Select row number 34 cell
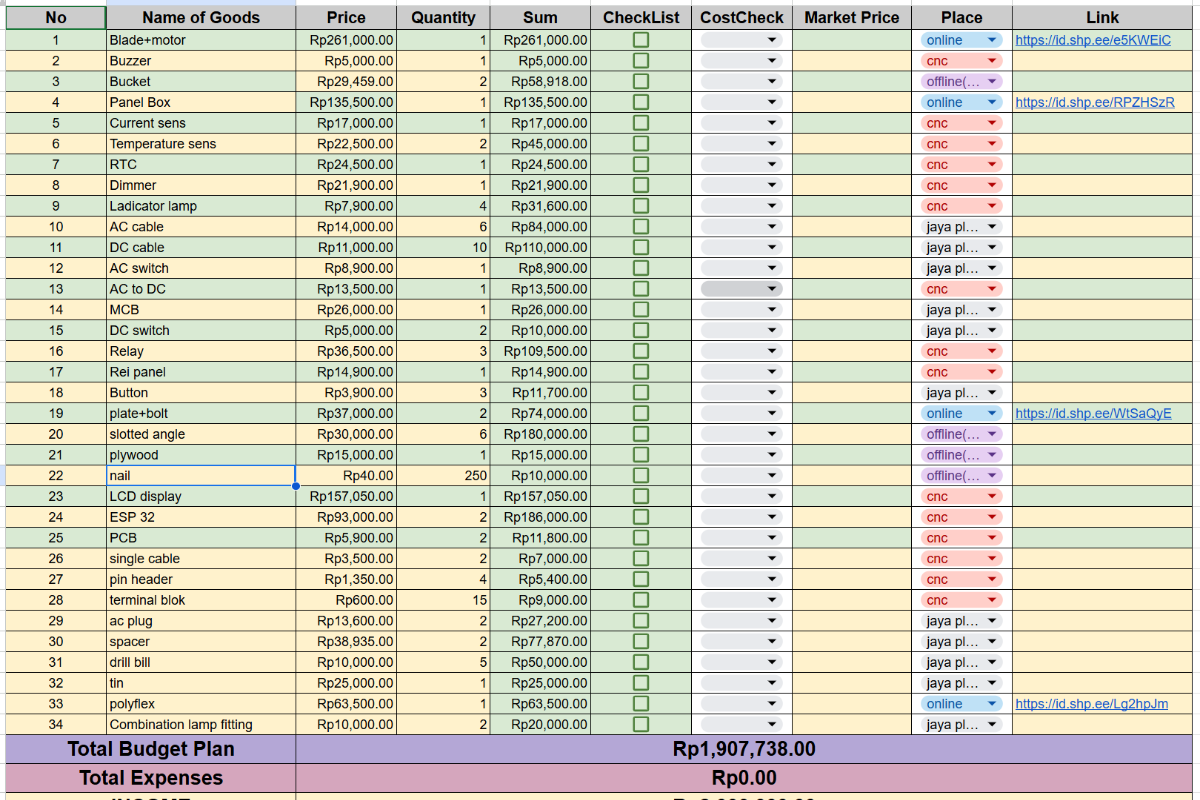The image size is (1200, 800). coord(56,725)
